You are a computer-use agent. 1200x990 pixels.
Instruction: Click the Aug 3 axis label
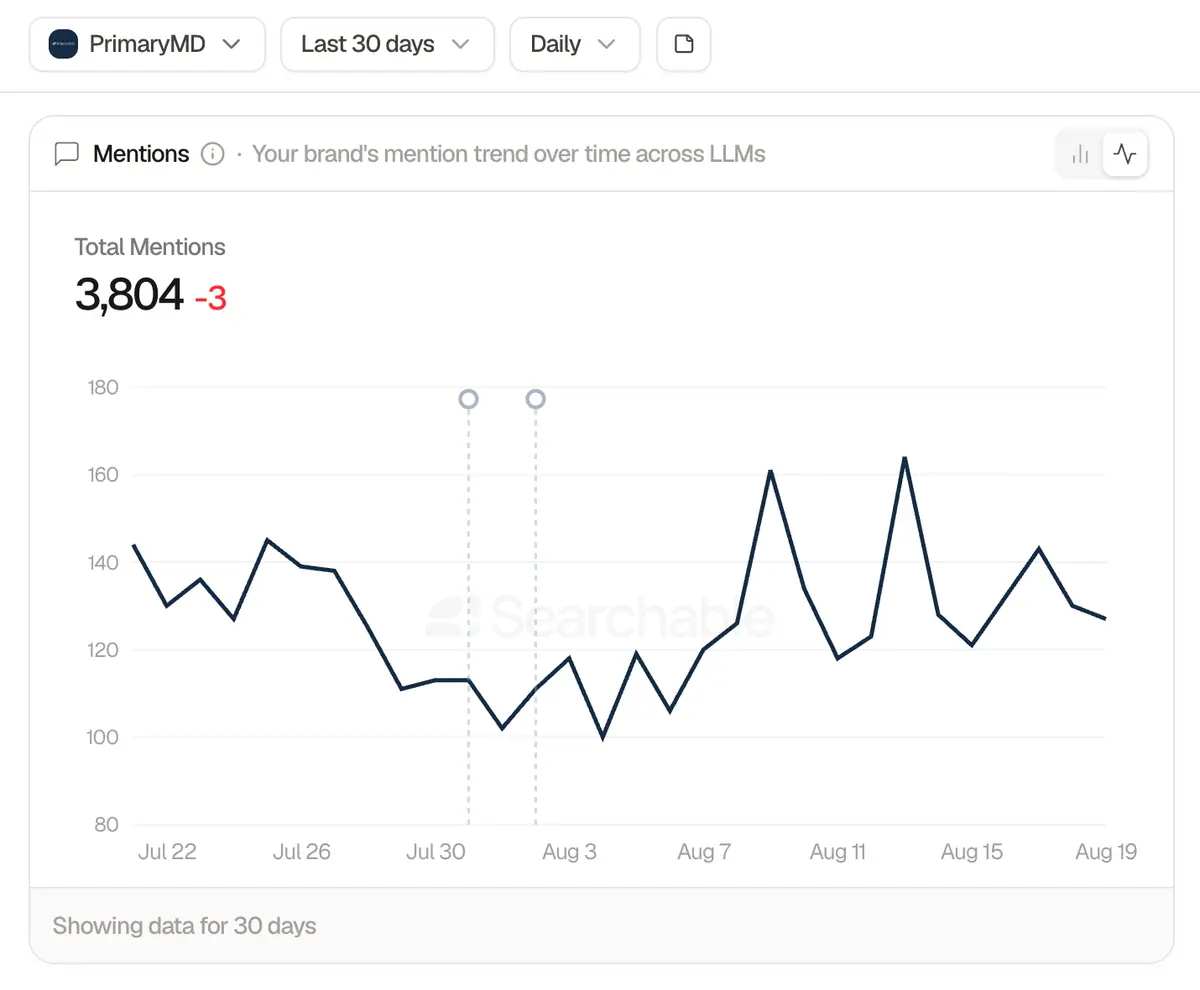point(569,852)
